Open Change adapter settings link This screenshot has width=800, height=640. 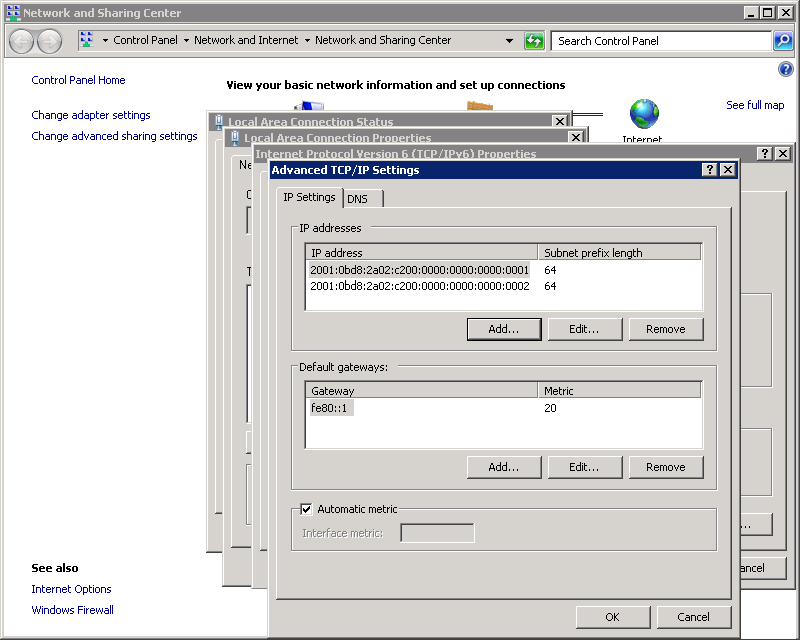(x=91, y=115)
